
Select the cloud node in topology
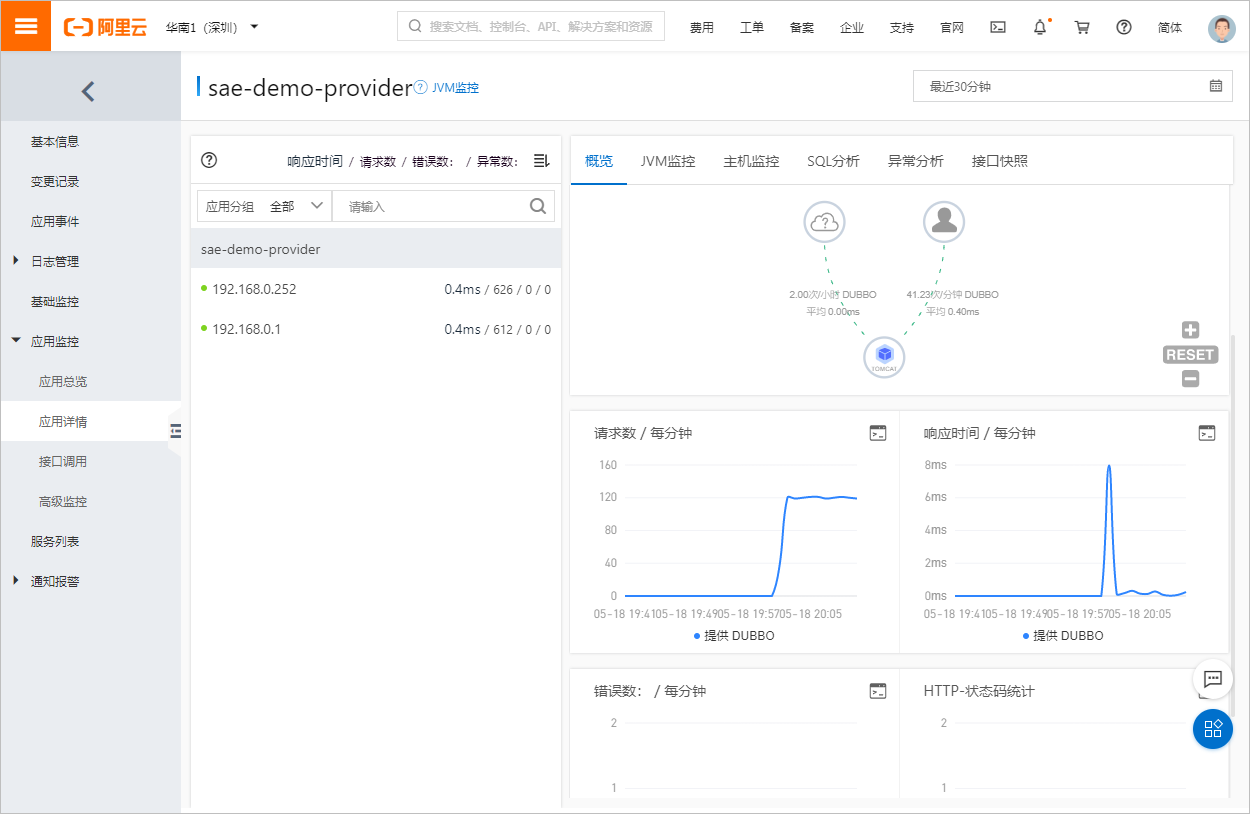coord(825,221)
